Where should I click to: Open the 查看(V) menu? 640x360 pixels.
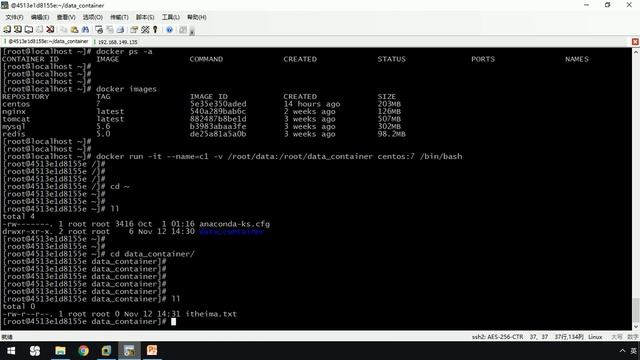coord(66,17)
